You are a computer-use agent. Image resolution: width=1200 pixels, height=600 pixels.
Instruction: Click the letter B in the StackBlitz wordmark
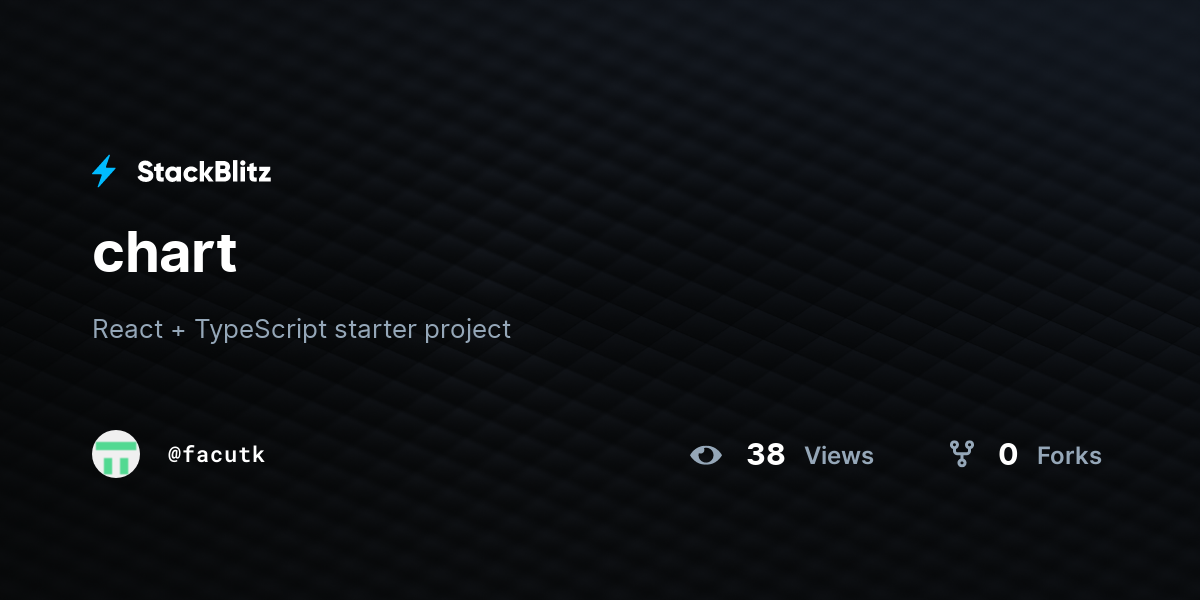click(x=222, y=172)
